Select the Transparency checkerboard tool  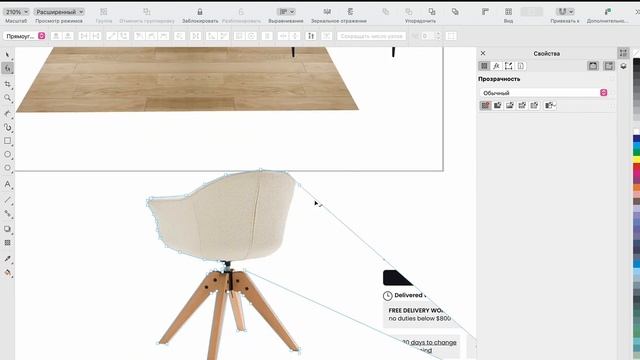(7, 243)
